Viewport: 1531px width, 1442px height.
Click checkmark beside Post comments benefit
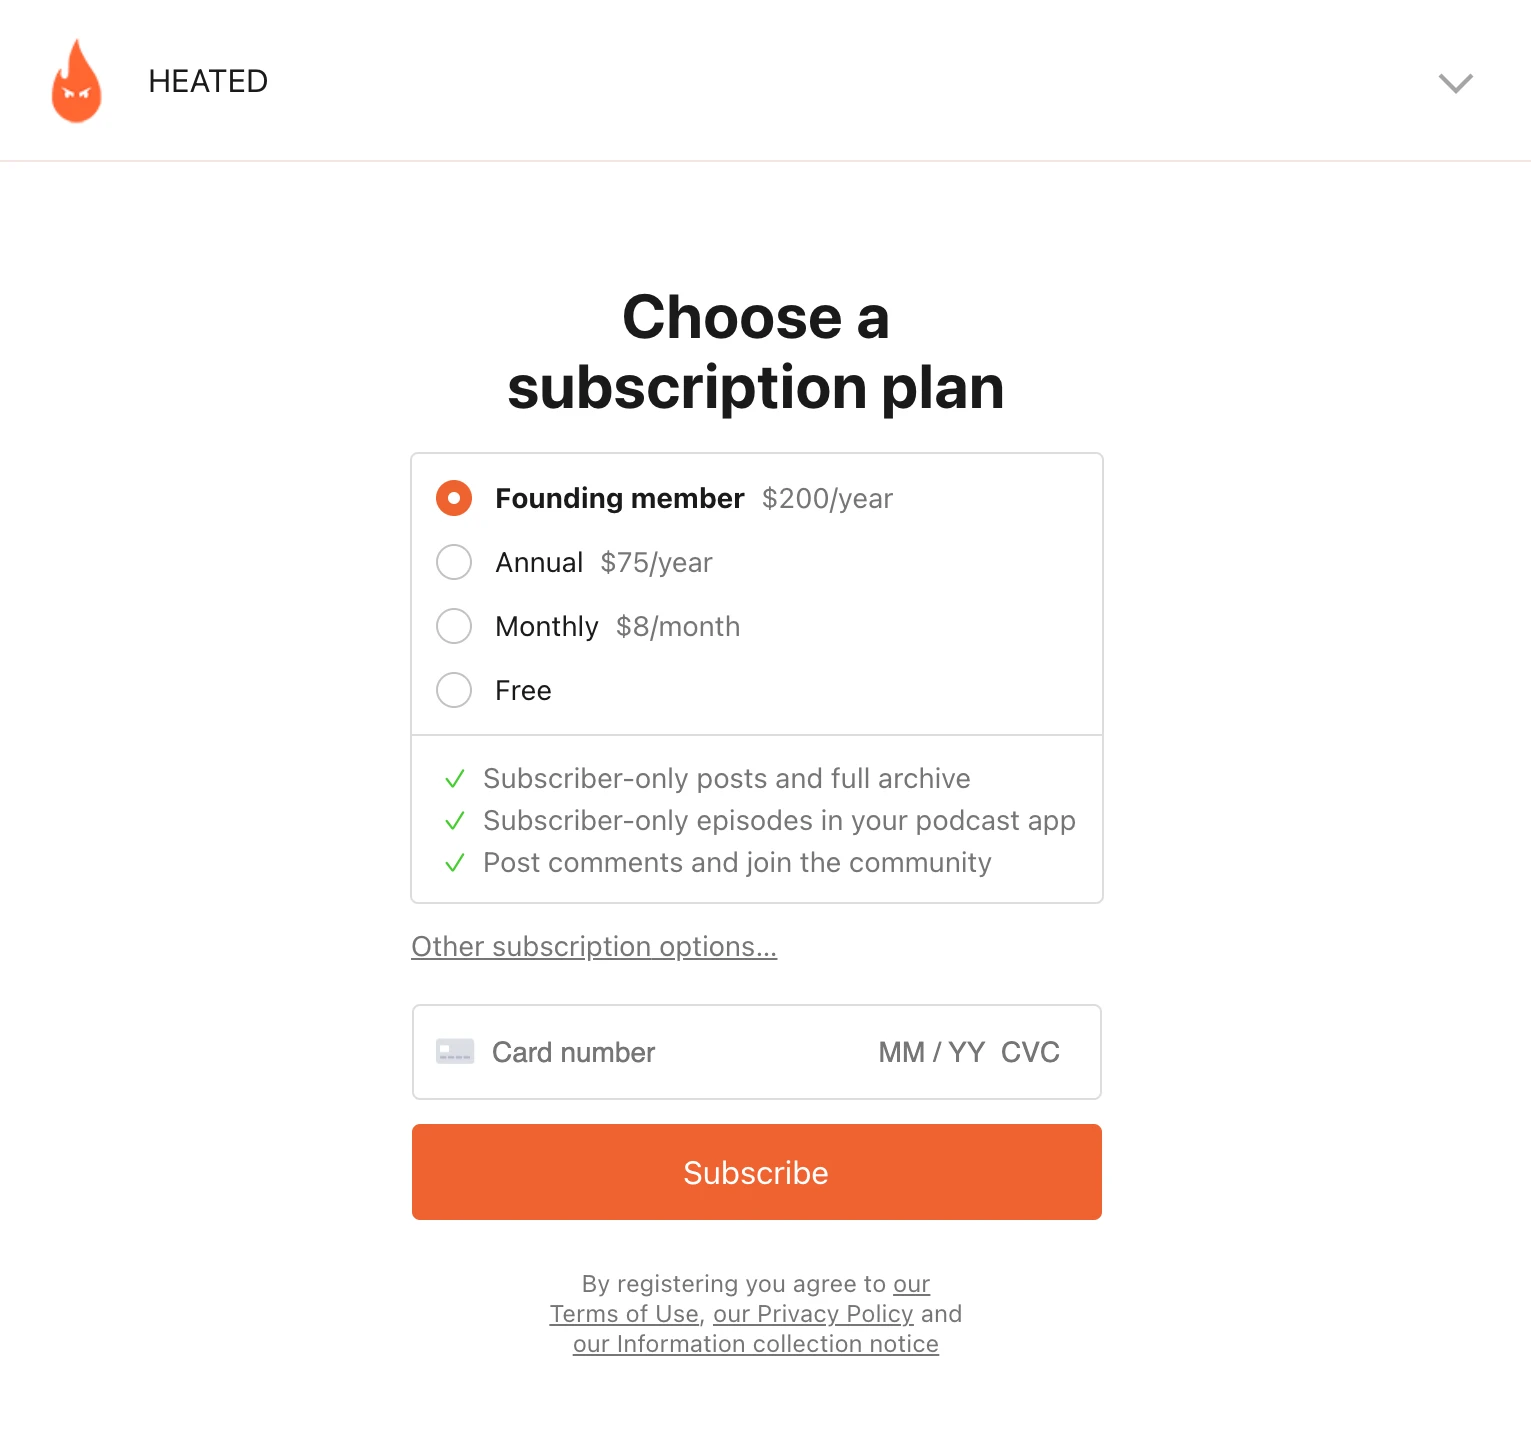click(455, 863)
